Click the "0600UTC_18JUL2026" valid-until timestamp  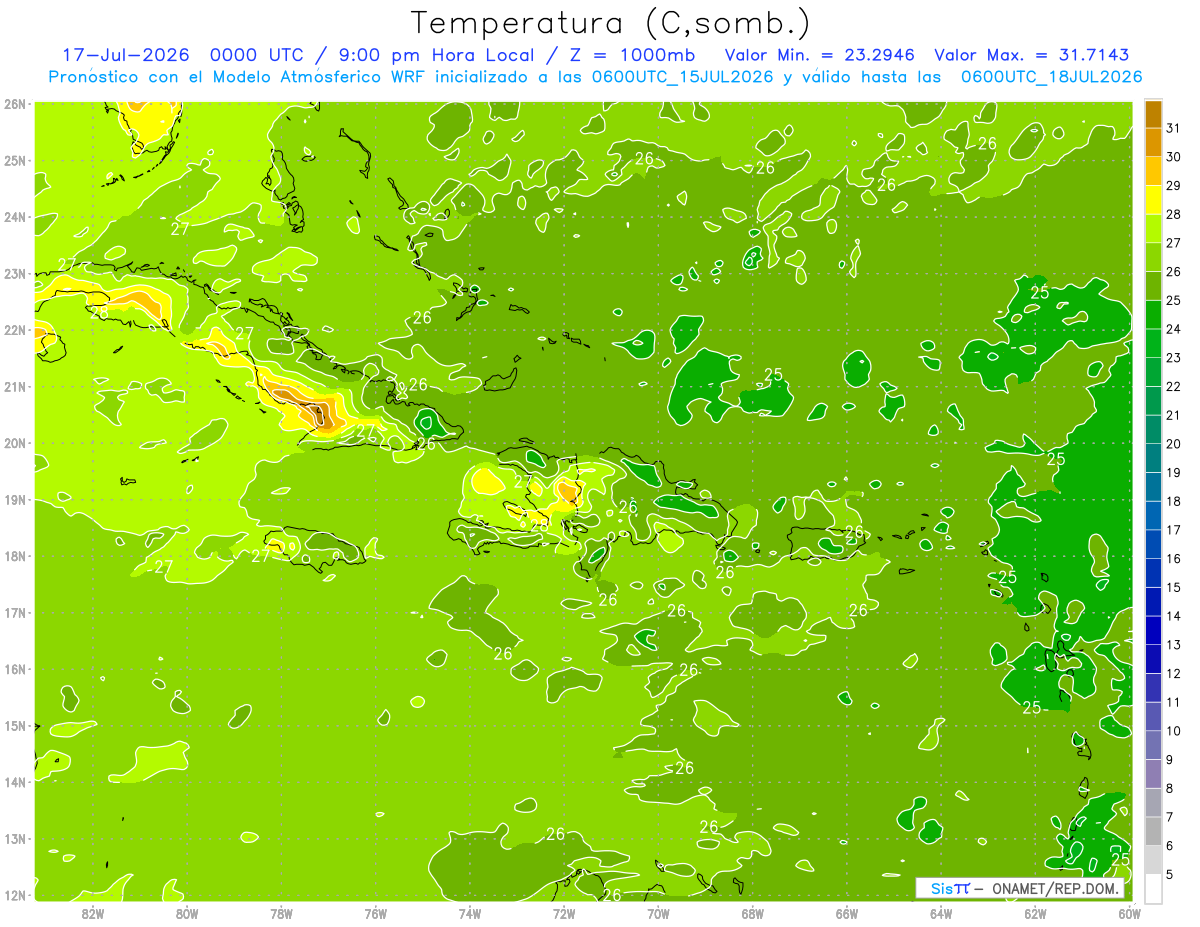point(1051,77)
